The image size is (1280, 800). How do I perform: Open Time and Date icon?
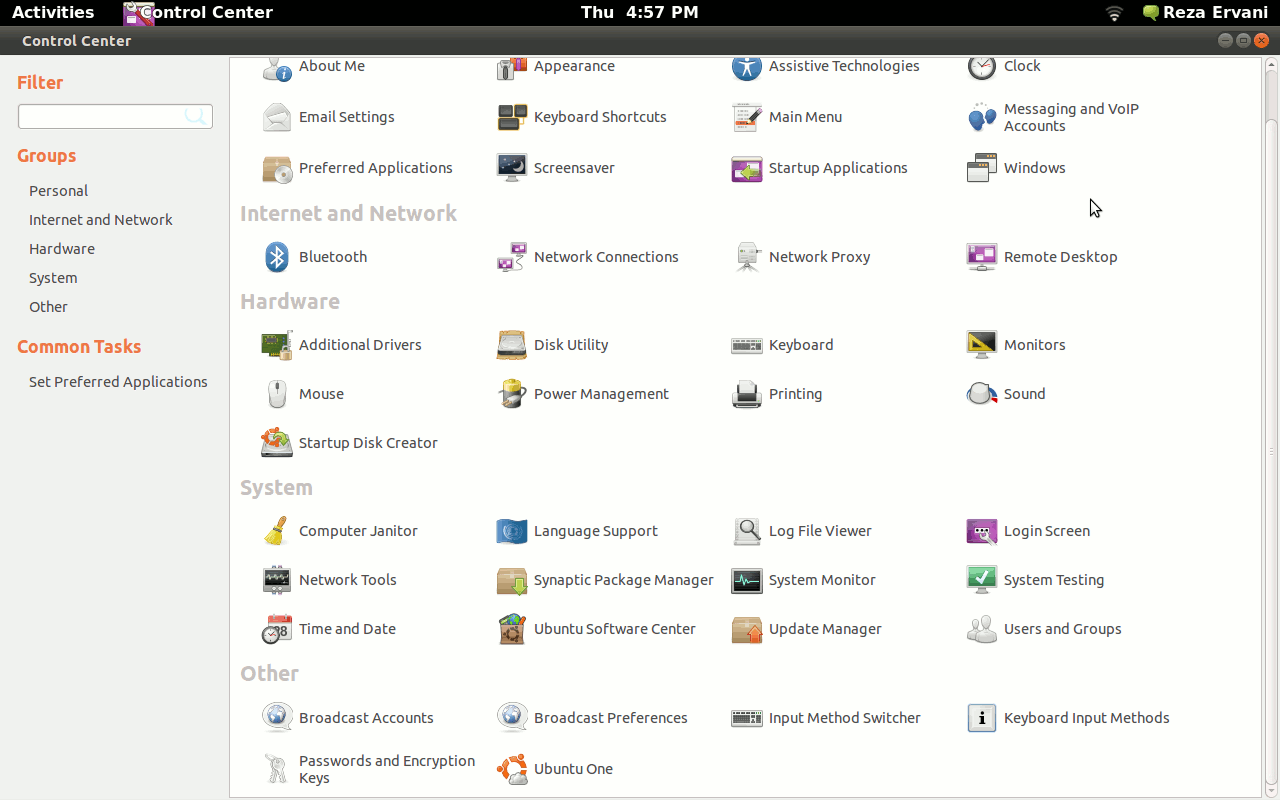coord(277,629)
